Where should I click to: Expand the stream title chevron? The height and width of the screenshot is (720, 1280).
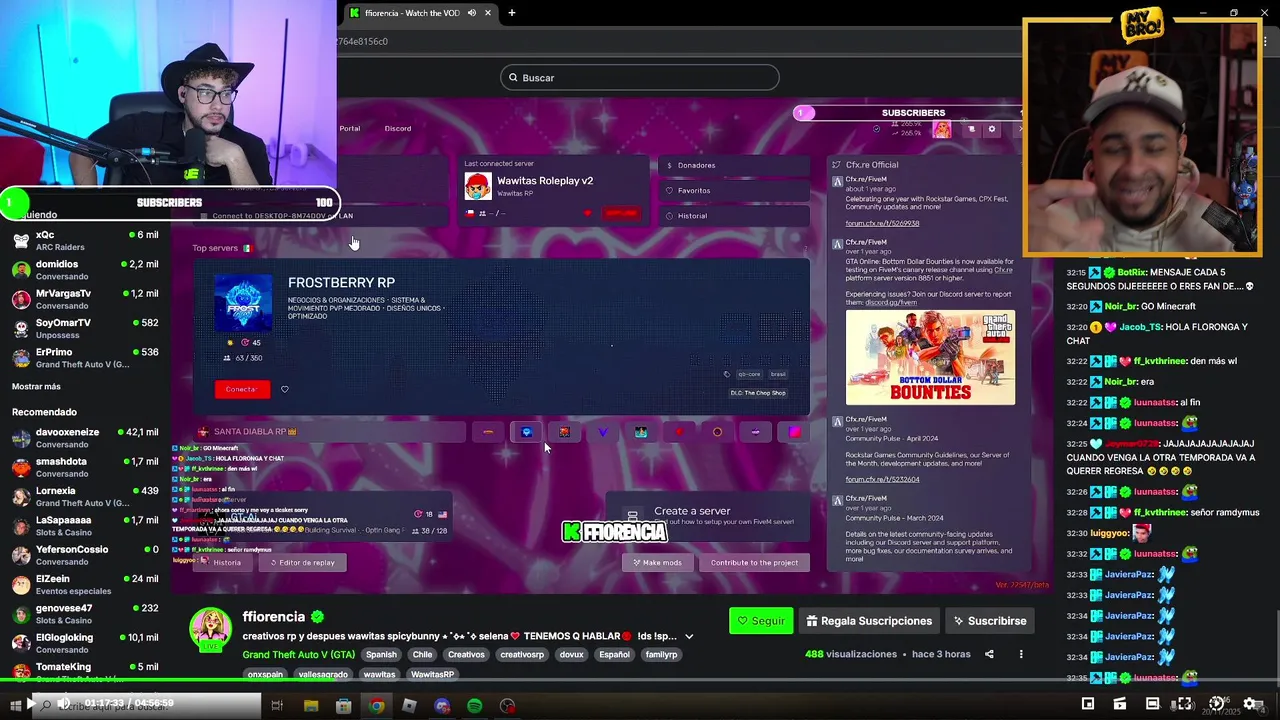tap(688, 636)
